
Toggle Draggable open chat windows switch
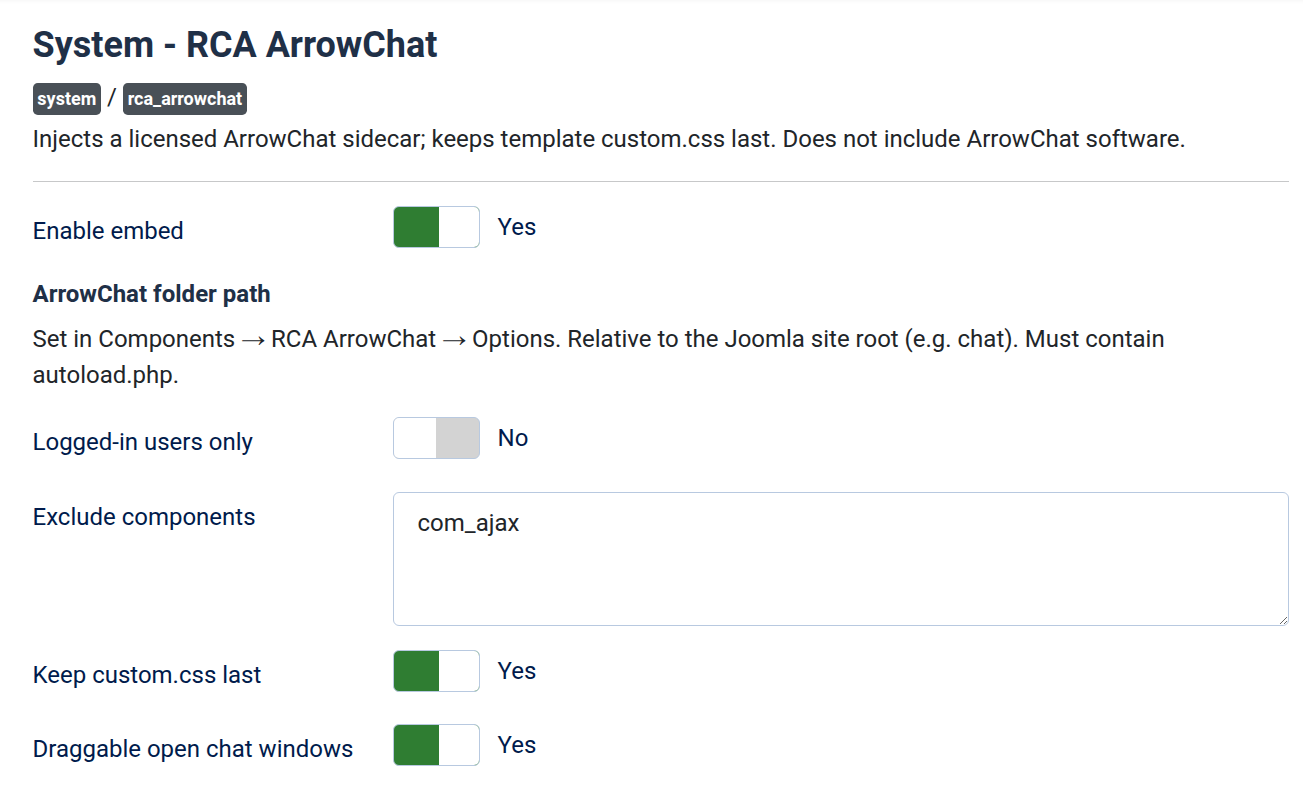coord(436,745)
